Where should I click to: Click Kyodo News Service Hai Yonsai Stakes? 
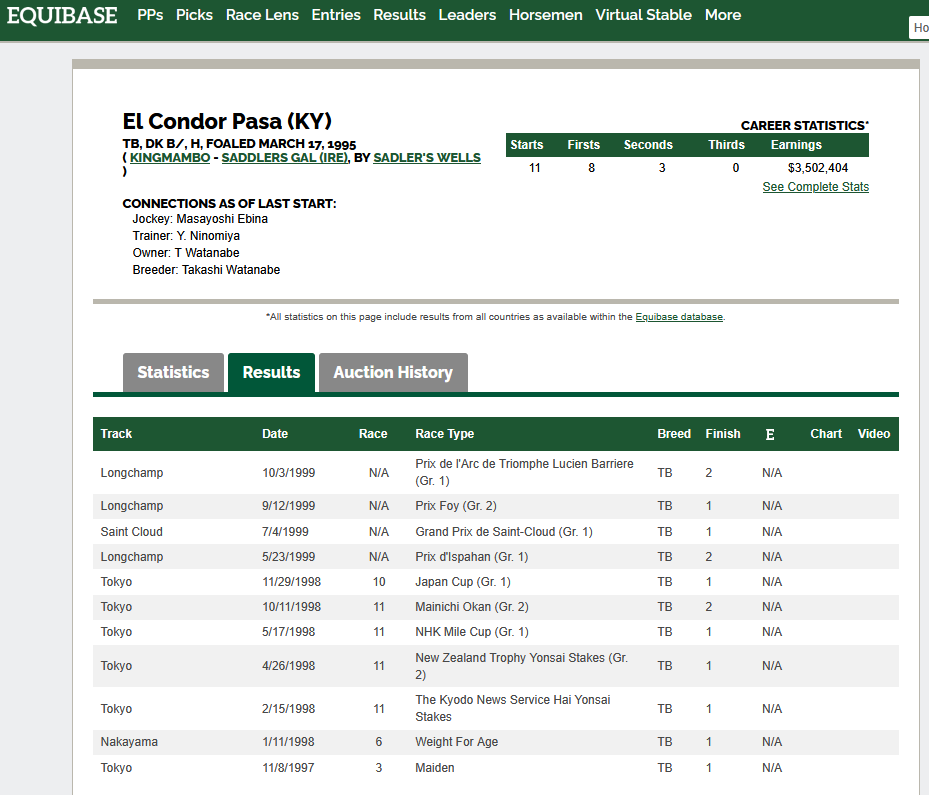[512, 708]
